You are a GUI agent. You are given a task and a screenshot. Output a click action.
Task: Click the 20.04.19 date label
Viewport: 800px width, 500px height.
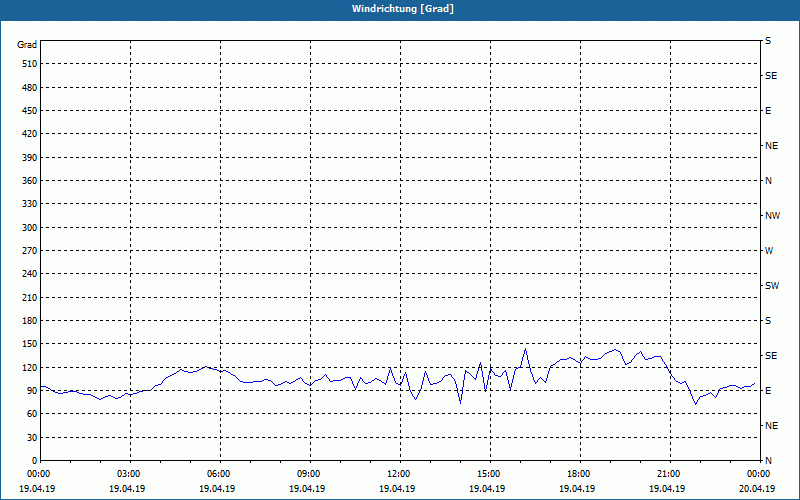(757, 489)
